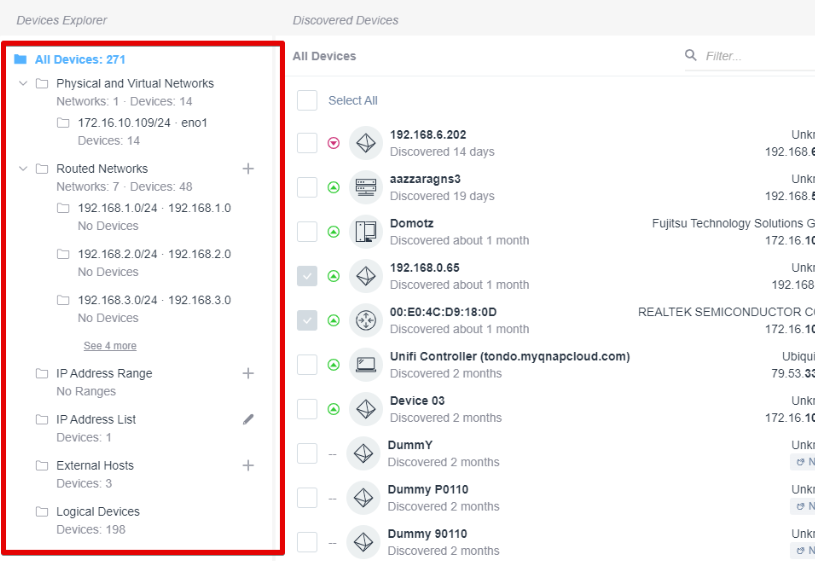The image size is (815, 561).
Task: Select the 172.16.10.109/24 eno1 network
Action: tap(142, 123)
